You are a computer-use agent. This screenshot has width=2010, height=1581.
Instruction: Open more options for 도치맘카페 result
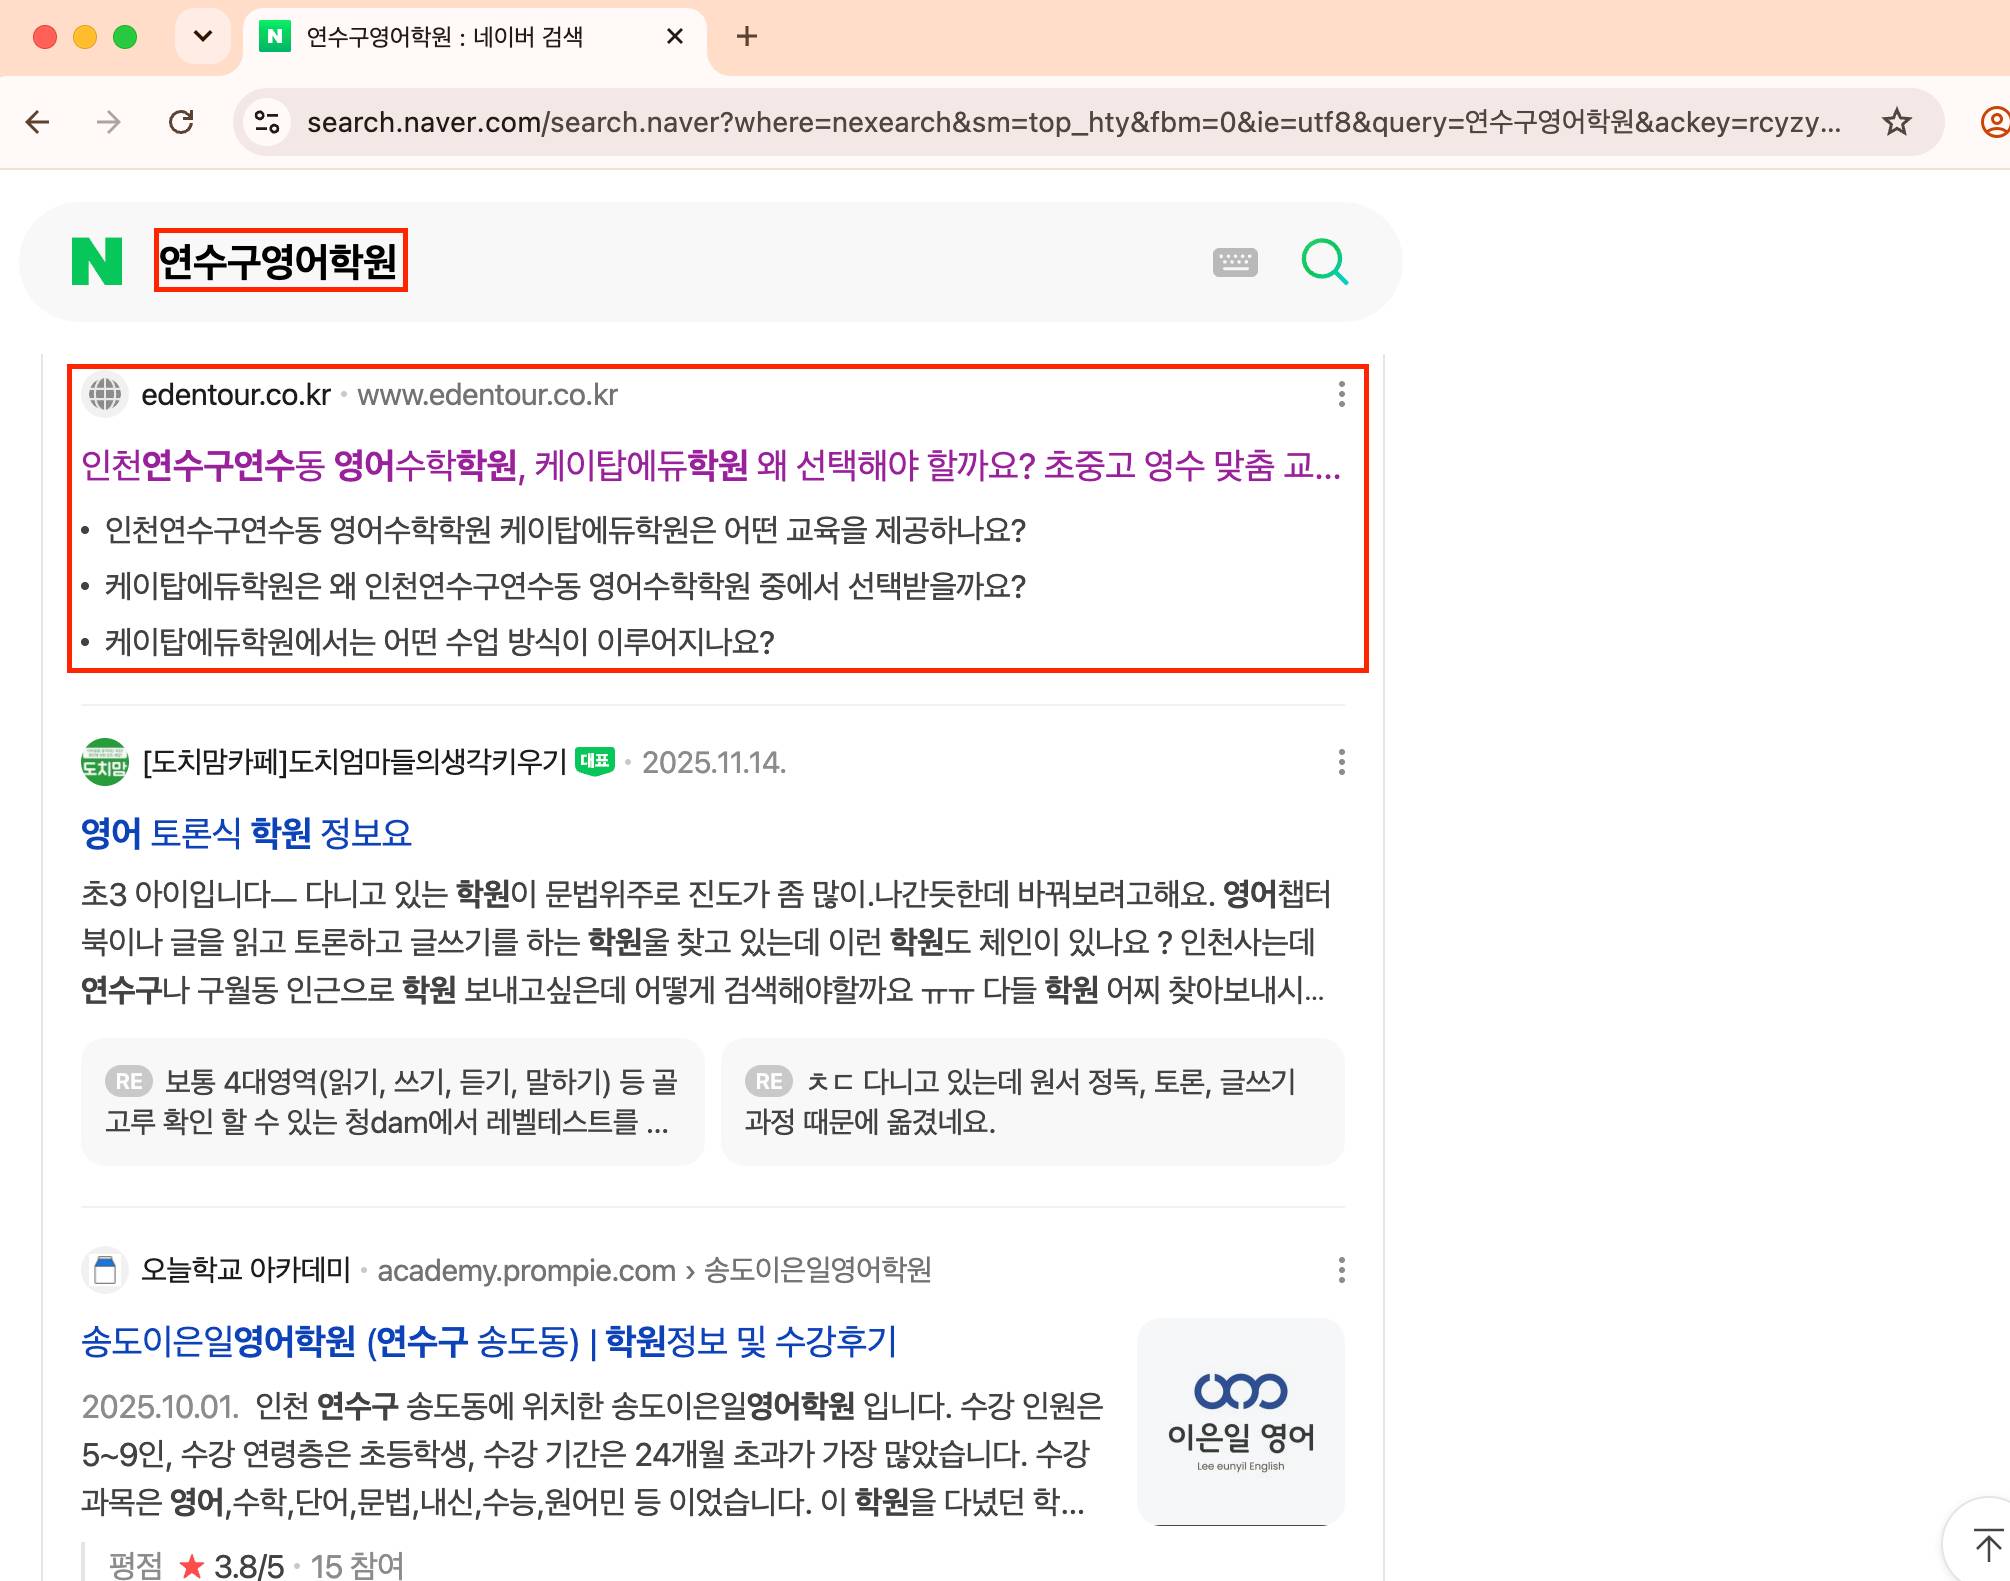click(1341, 762)
